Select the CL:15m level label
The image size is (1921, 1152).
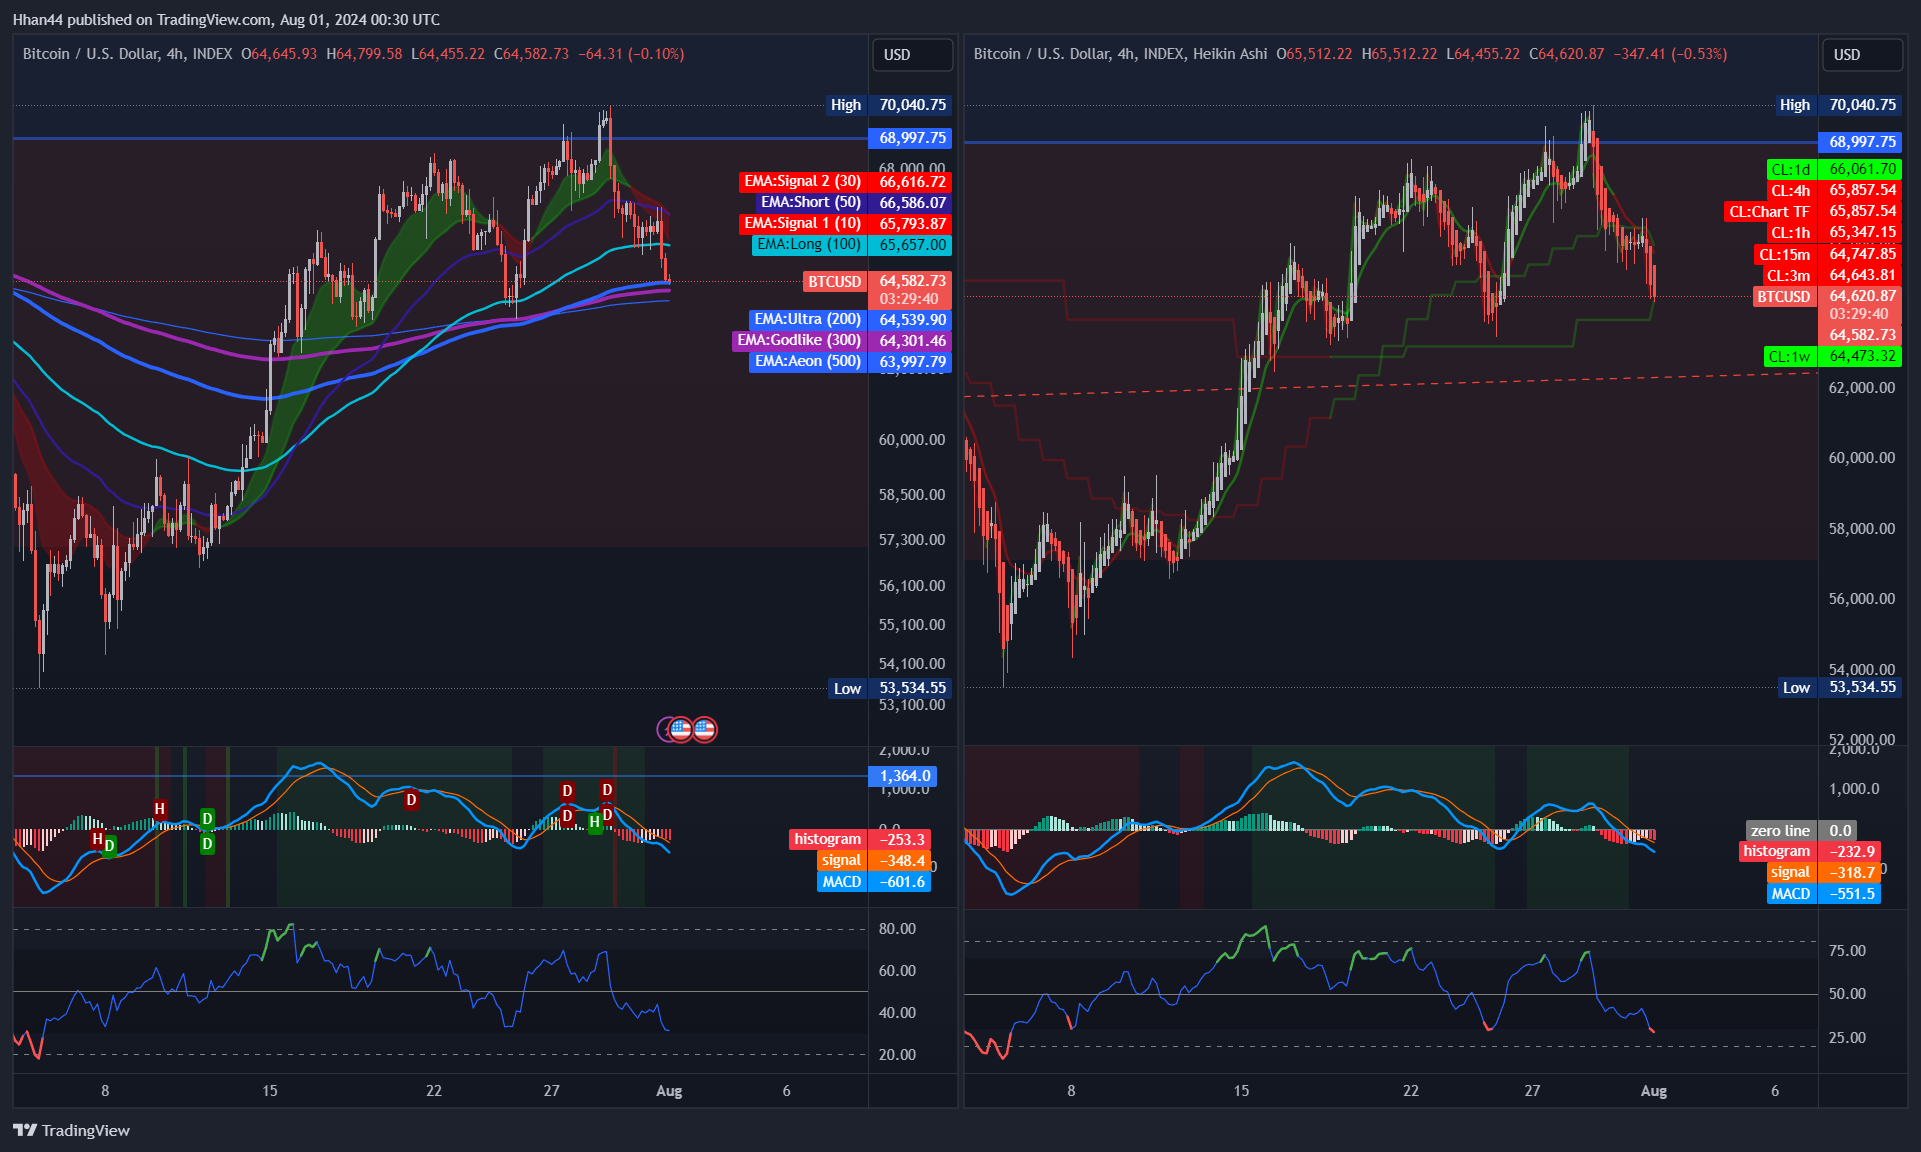(1784, 254)
